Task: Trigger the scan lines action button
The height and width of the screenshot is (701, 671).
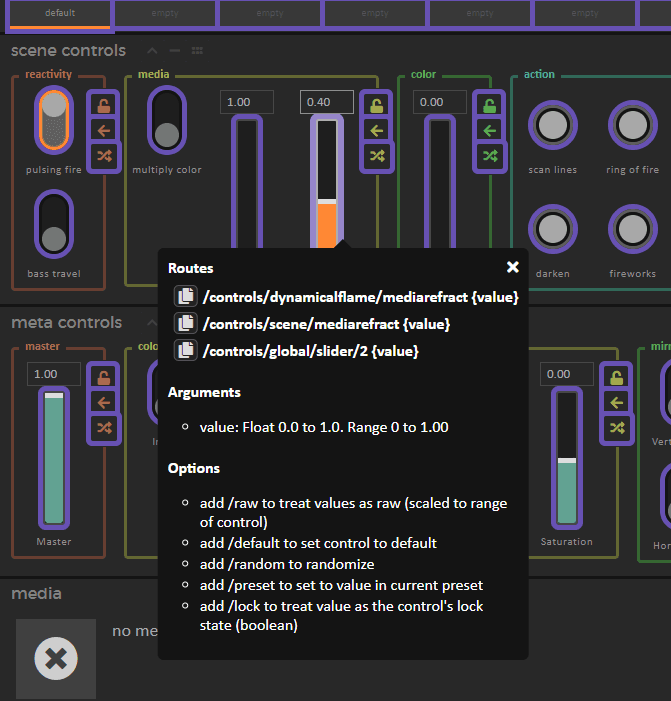Action: coord(552,127)
